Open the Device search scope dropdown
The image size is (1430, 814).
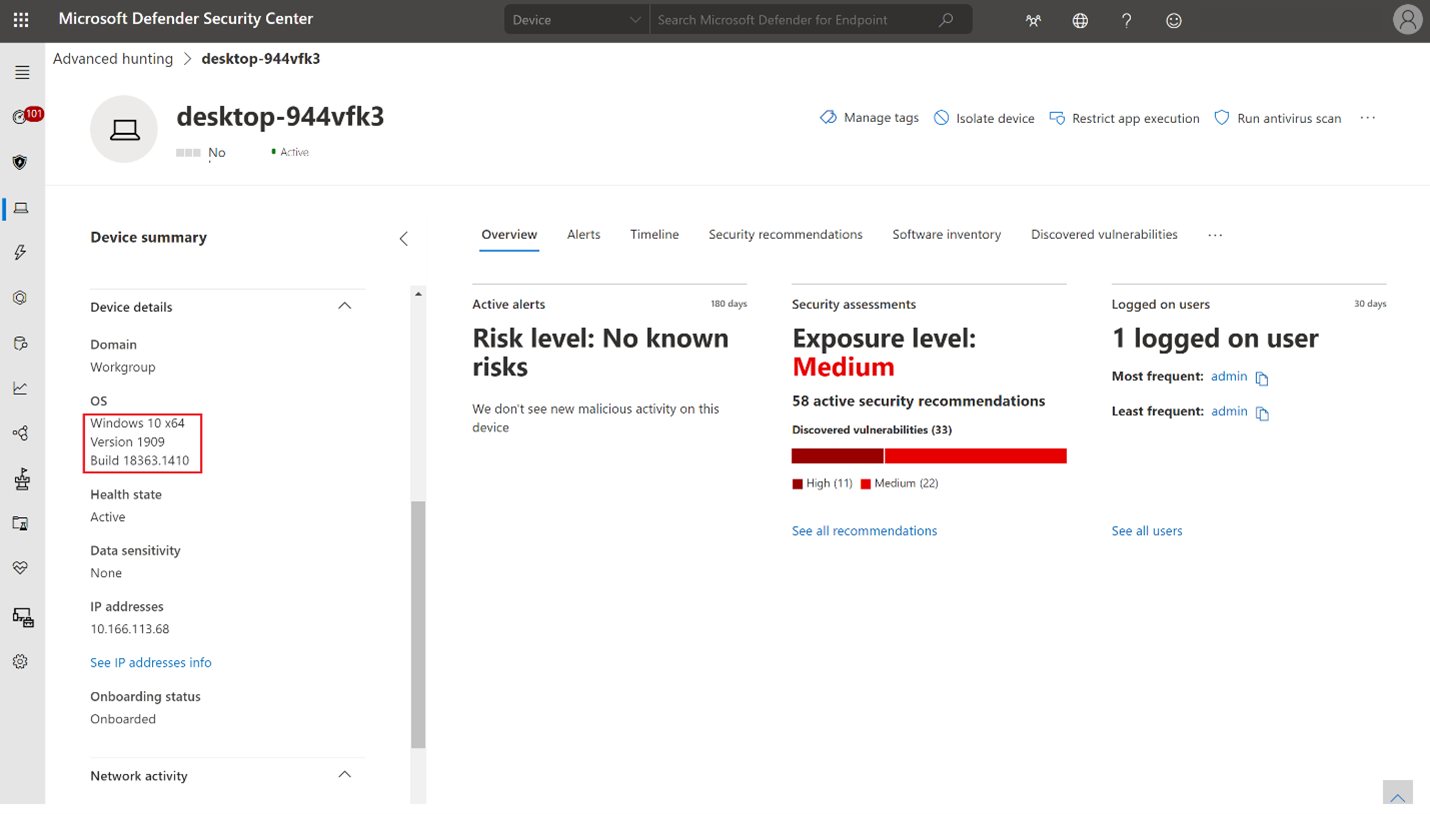click(576, 19)
